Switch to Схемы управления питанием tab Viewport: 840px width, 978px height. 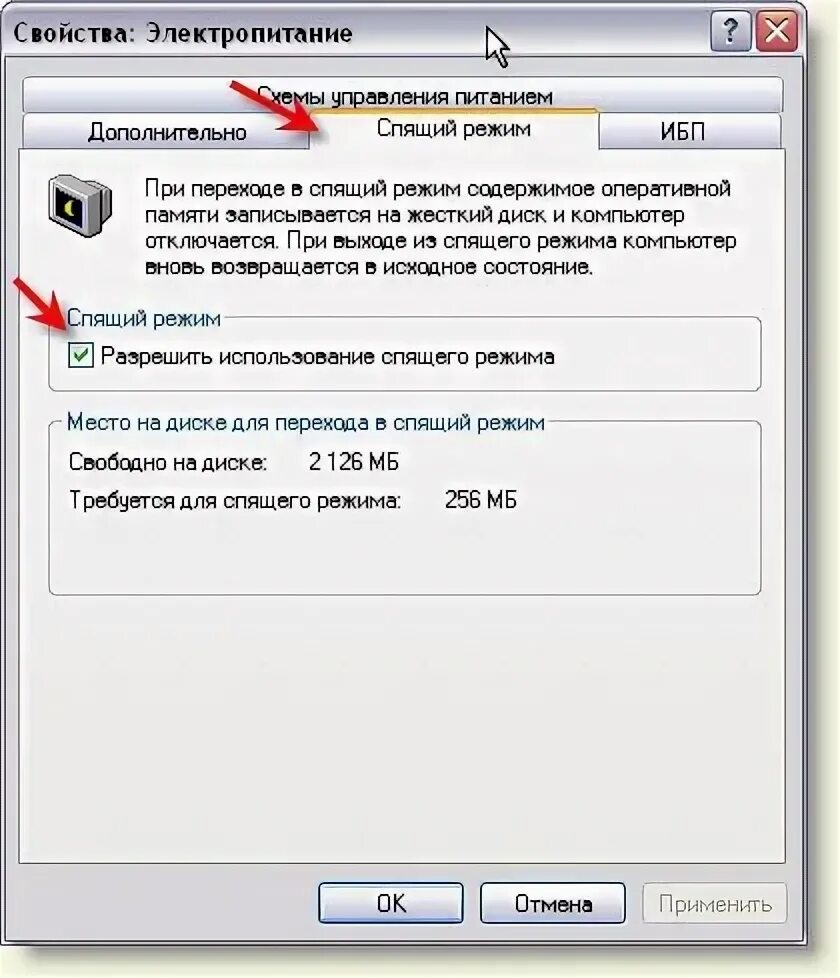click(x=403, y=95)
